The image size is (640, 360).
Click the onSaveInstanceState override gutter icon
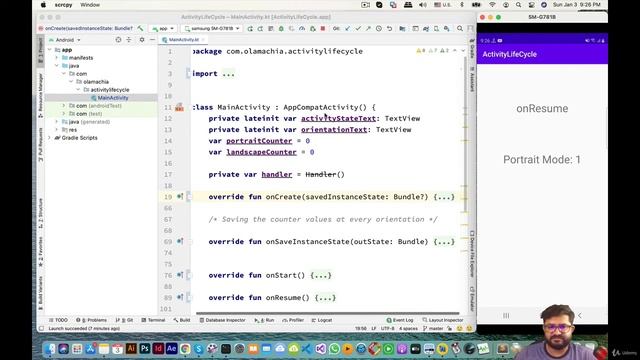(x=180, y=241)
